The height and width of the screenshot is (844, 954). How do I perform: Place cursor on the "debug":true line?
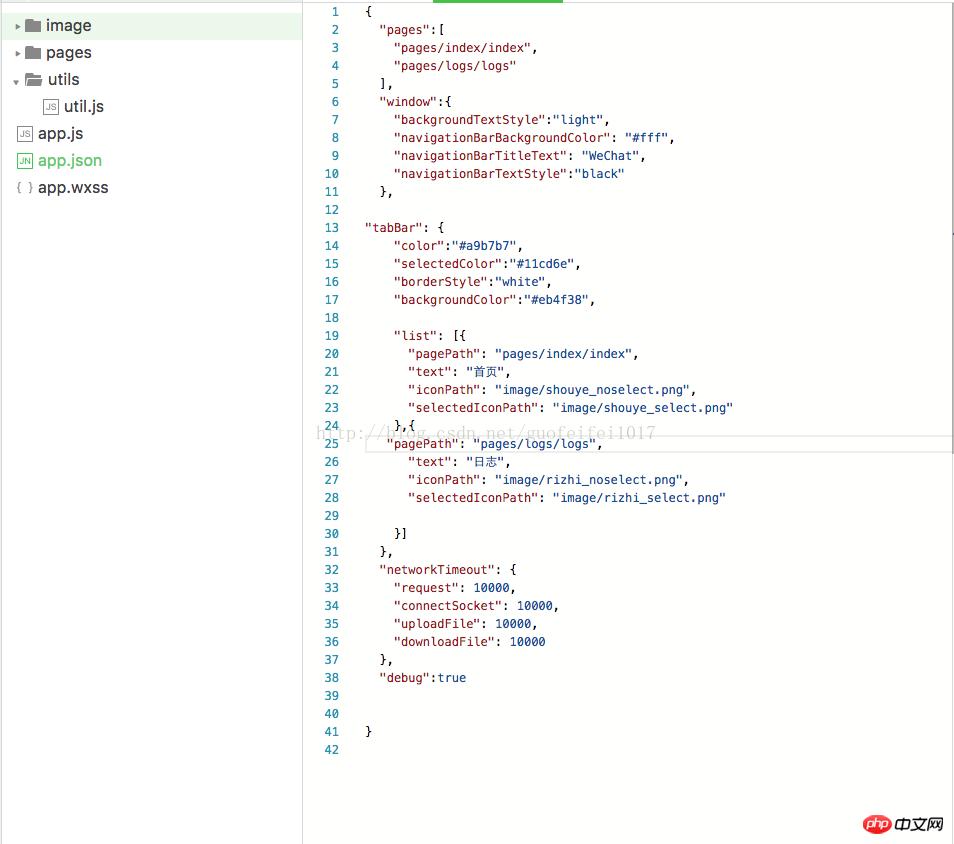tap(422, 678)
